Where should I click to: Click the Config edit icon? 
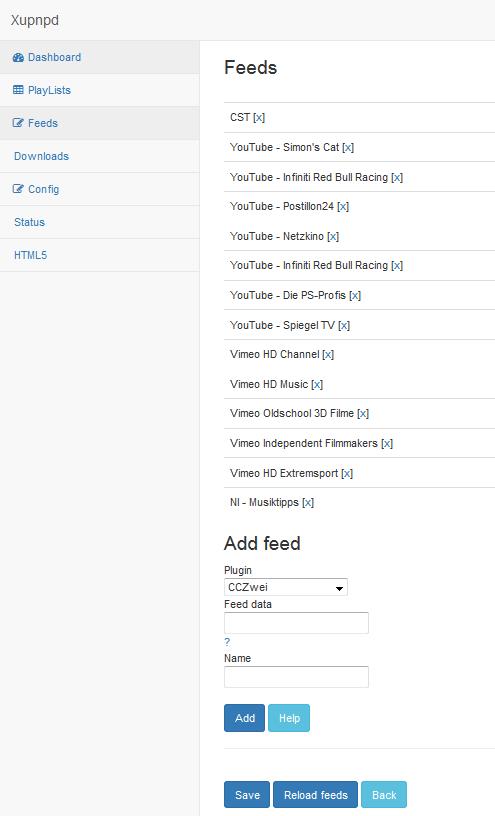[x=18, y=189]
